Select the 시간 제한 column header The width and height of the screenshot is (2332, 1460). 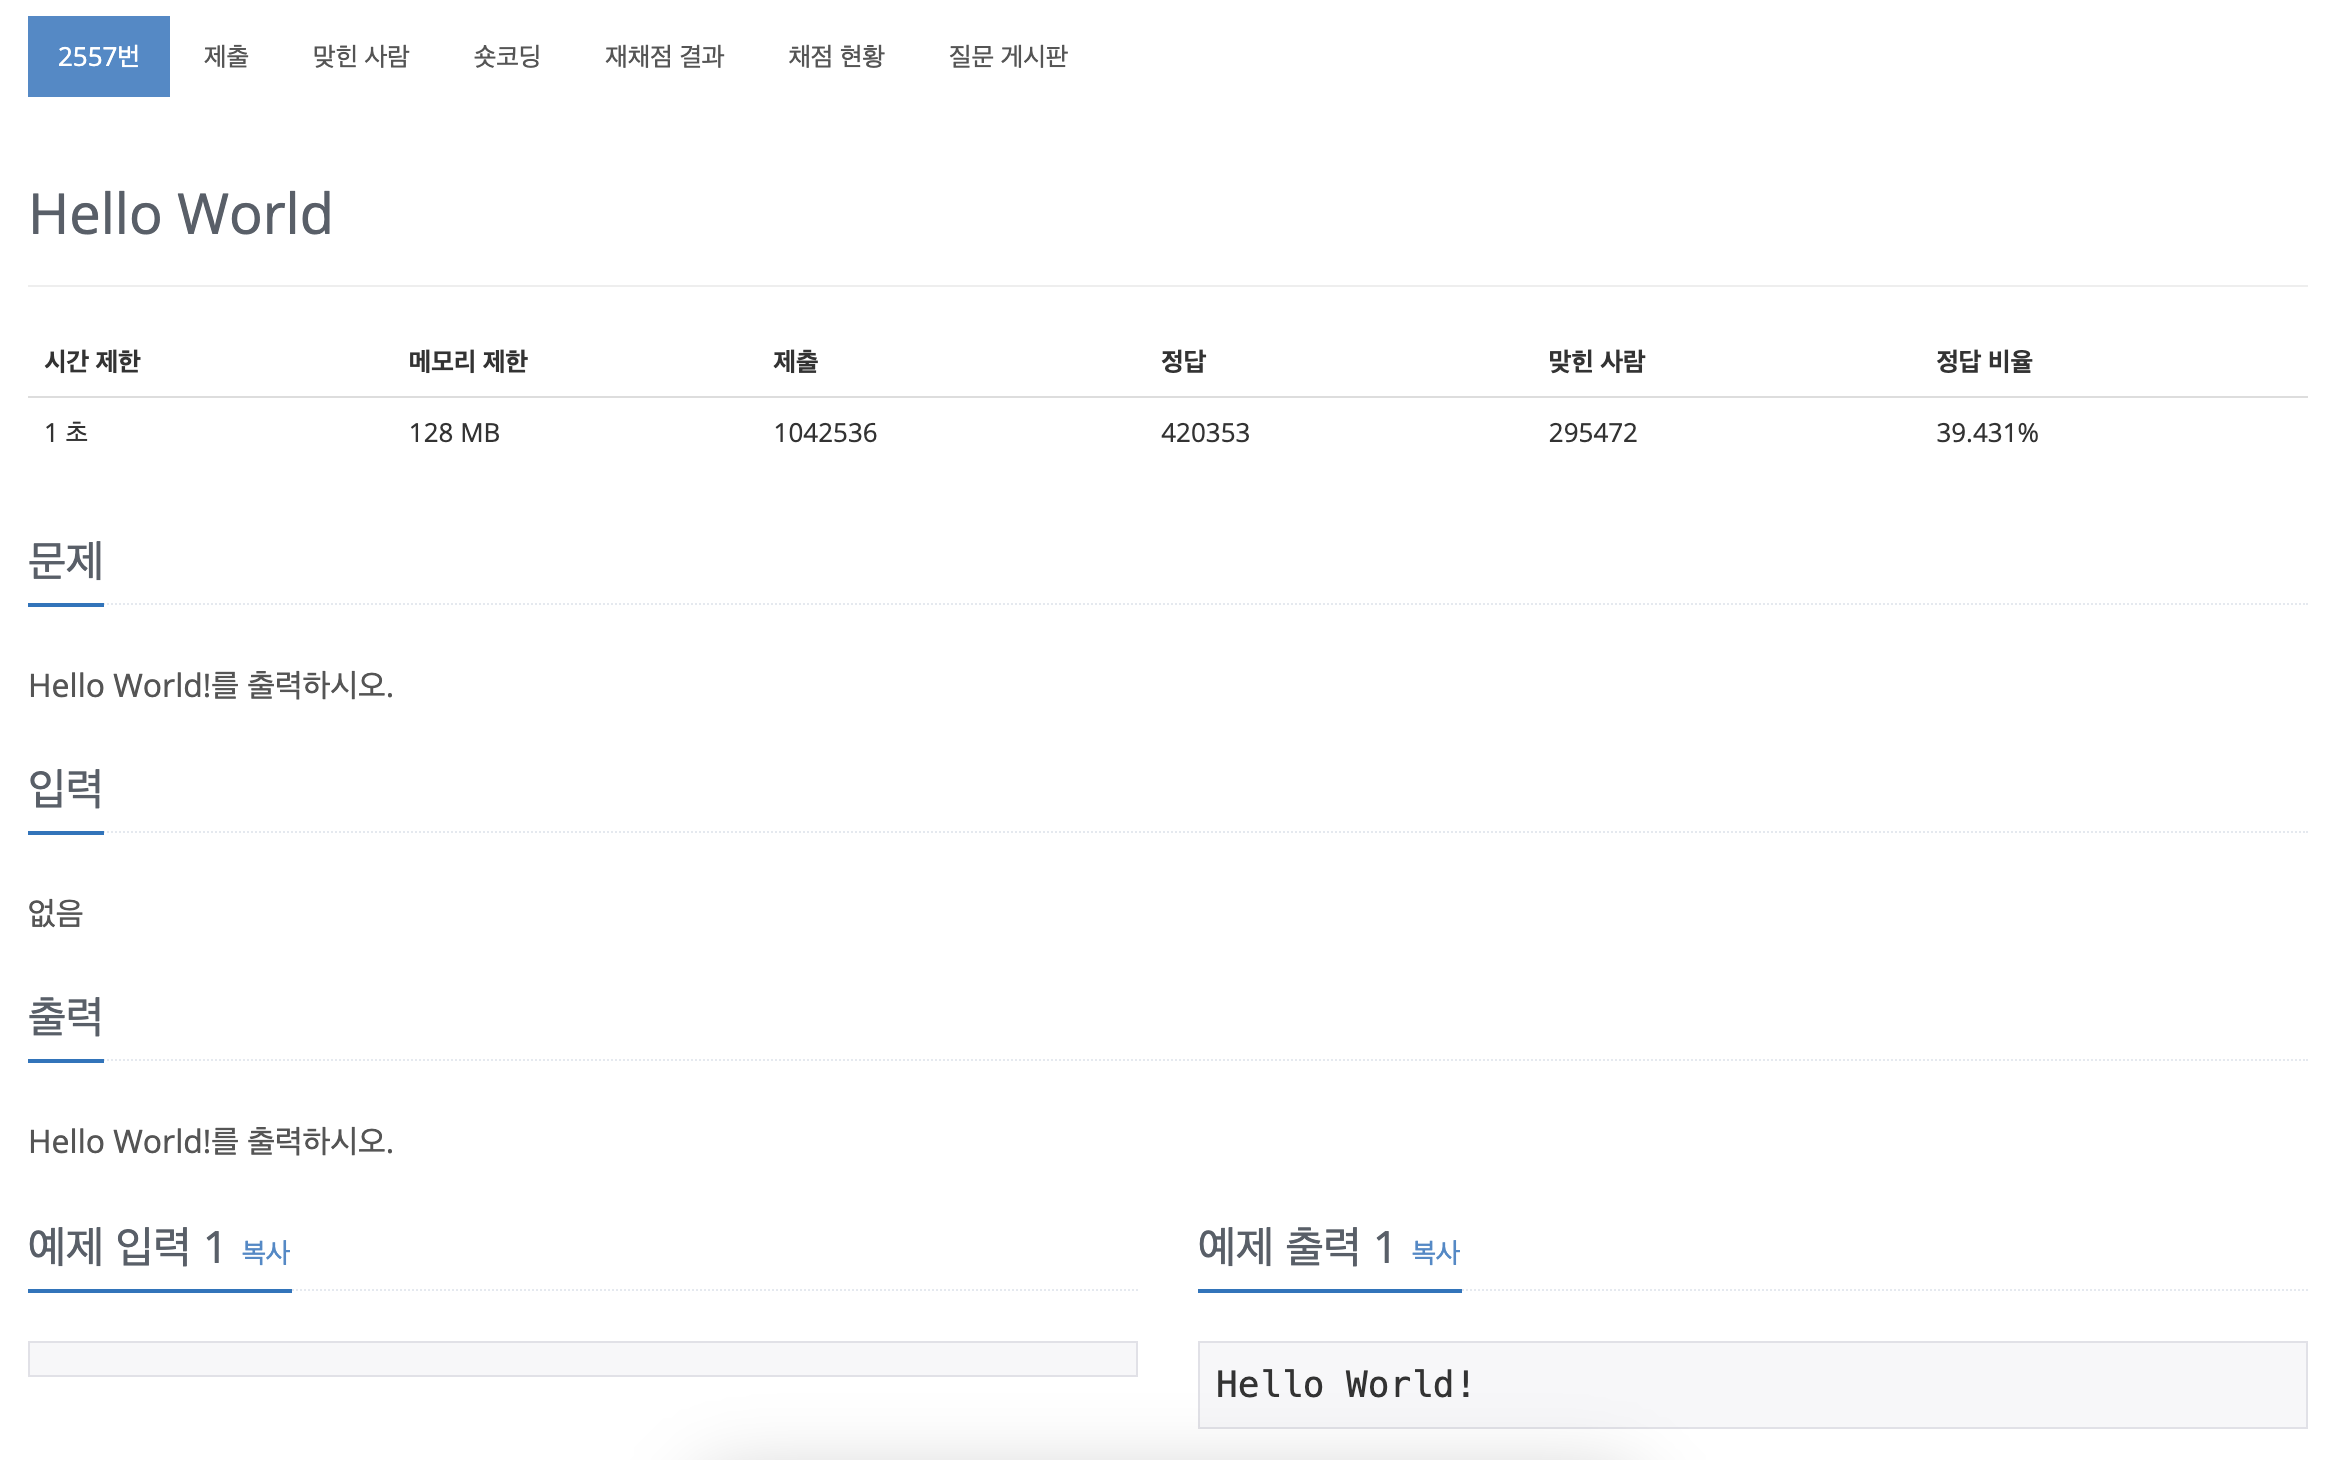pyautogui.click(x=92, y=361)
